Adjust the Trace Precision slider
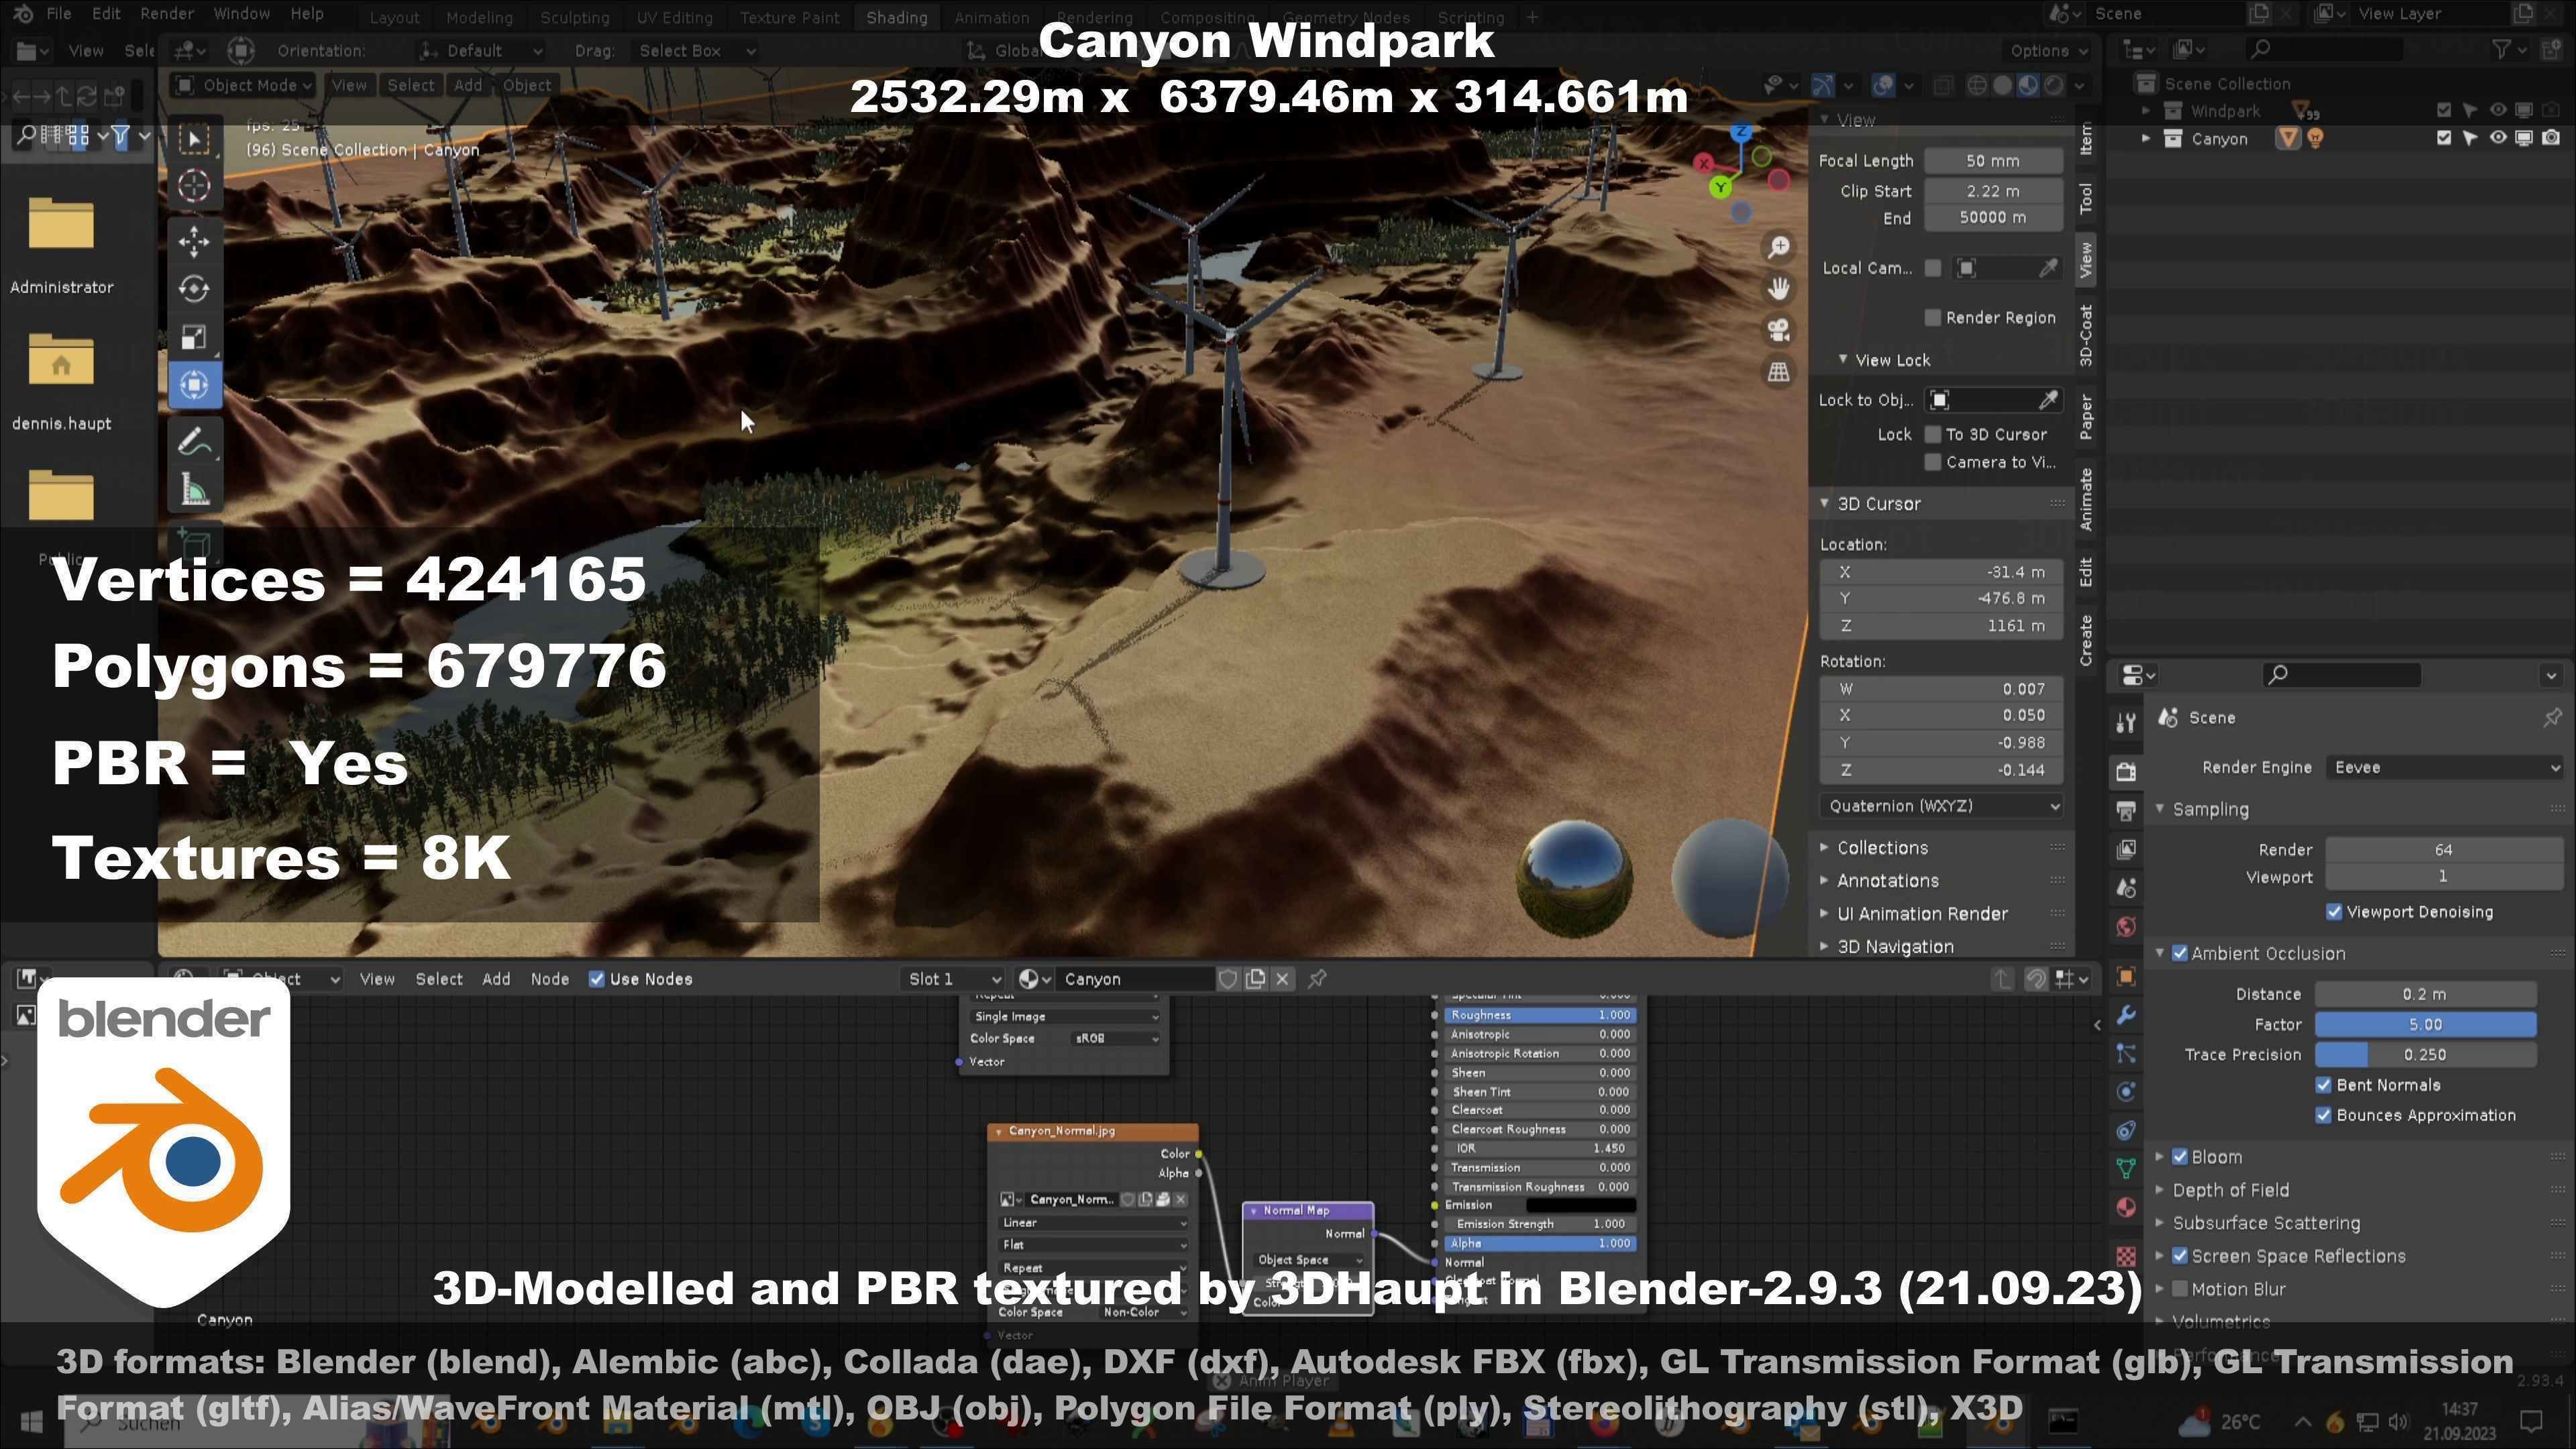2576x1449 pixels. 2425,1055
